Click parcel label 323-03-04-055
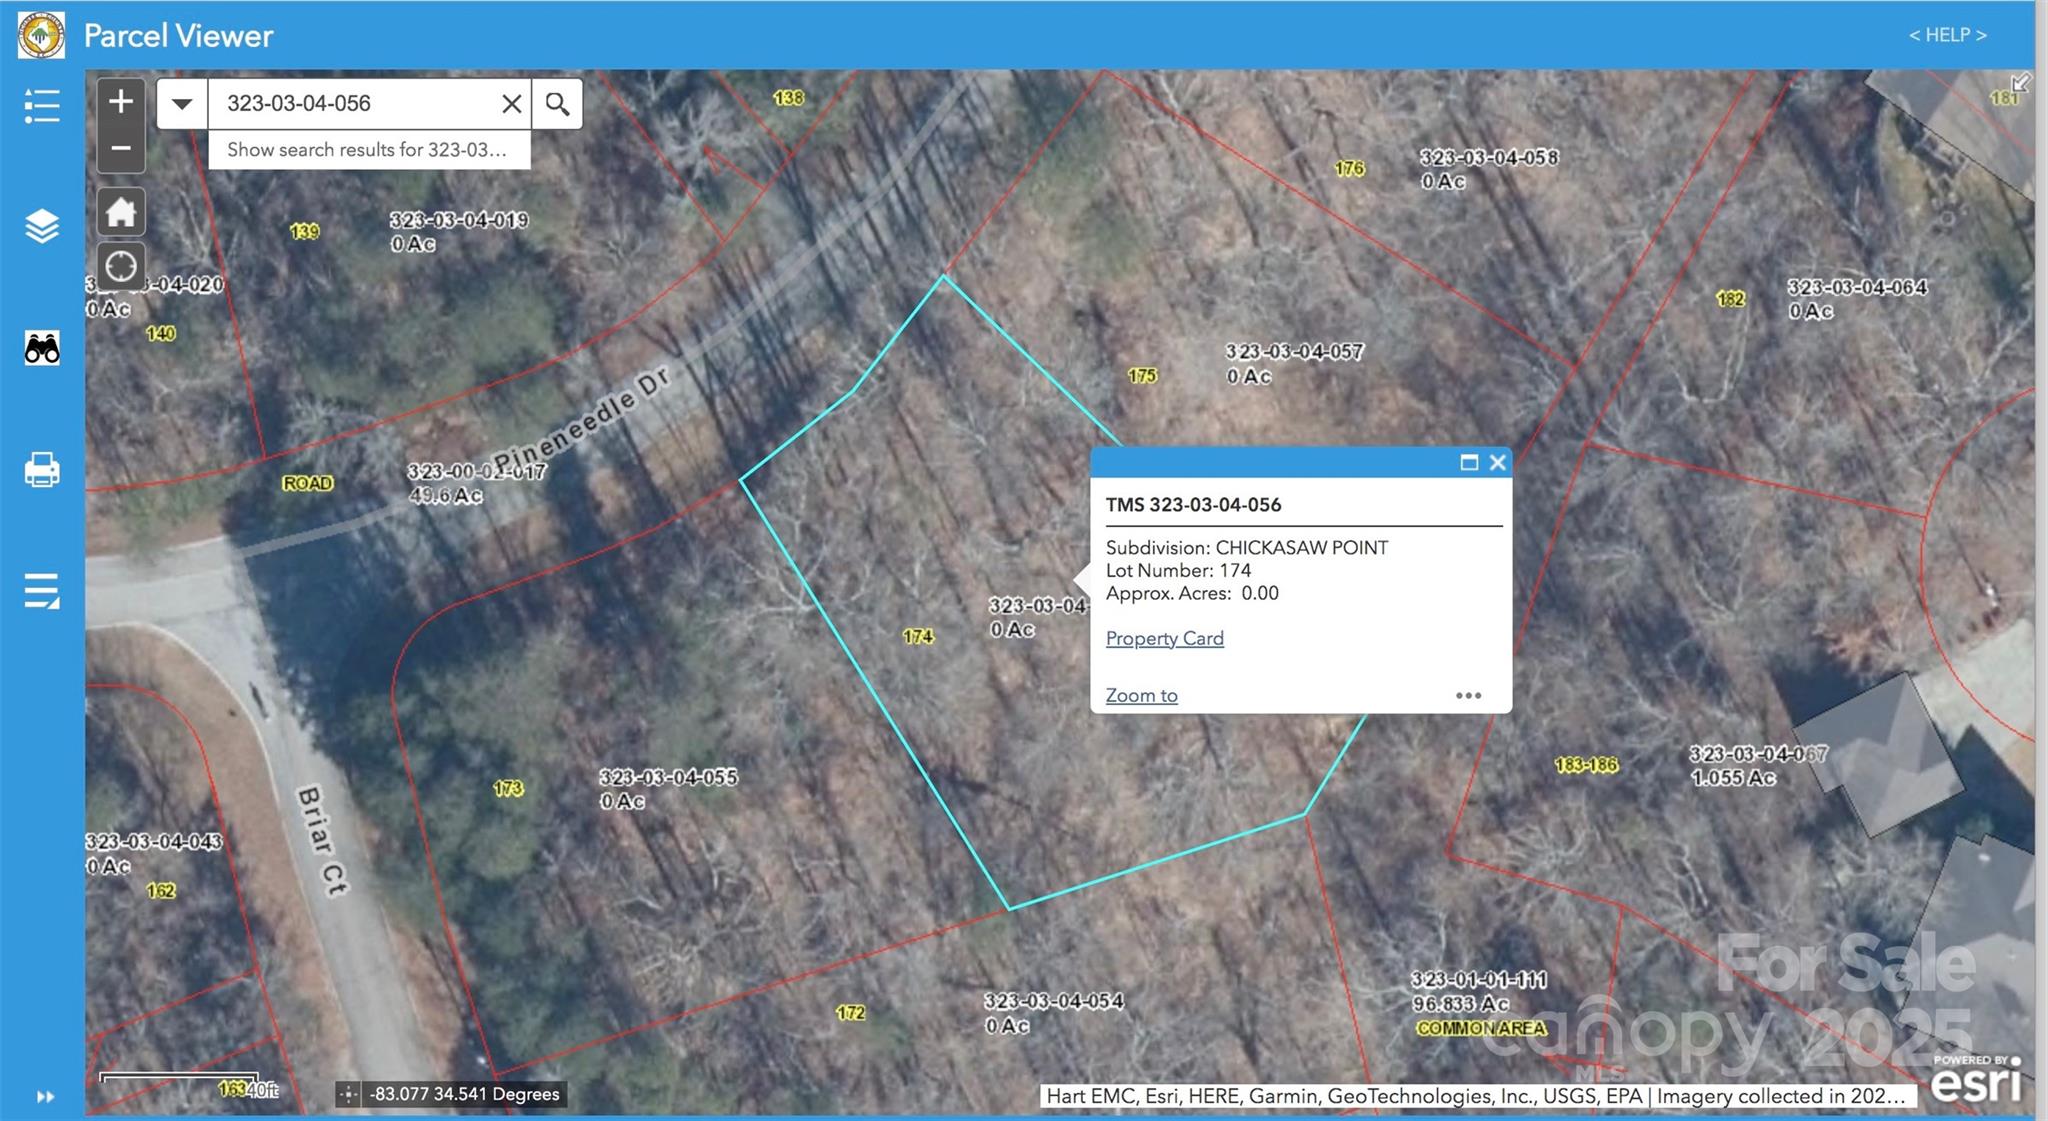This screenshot has width=2048, height=1121. (x=668, y=777)
